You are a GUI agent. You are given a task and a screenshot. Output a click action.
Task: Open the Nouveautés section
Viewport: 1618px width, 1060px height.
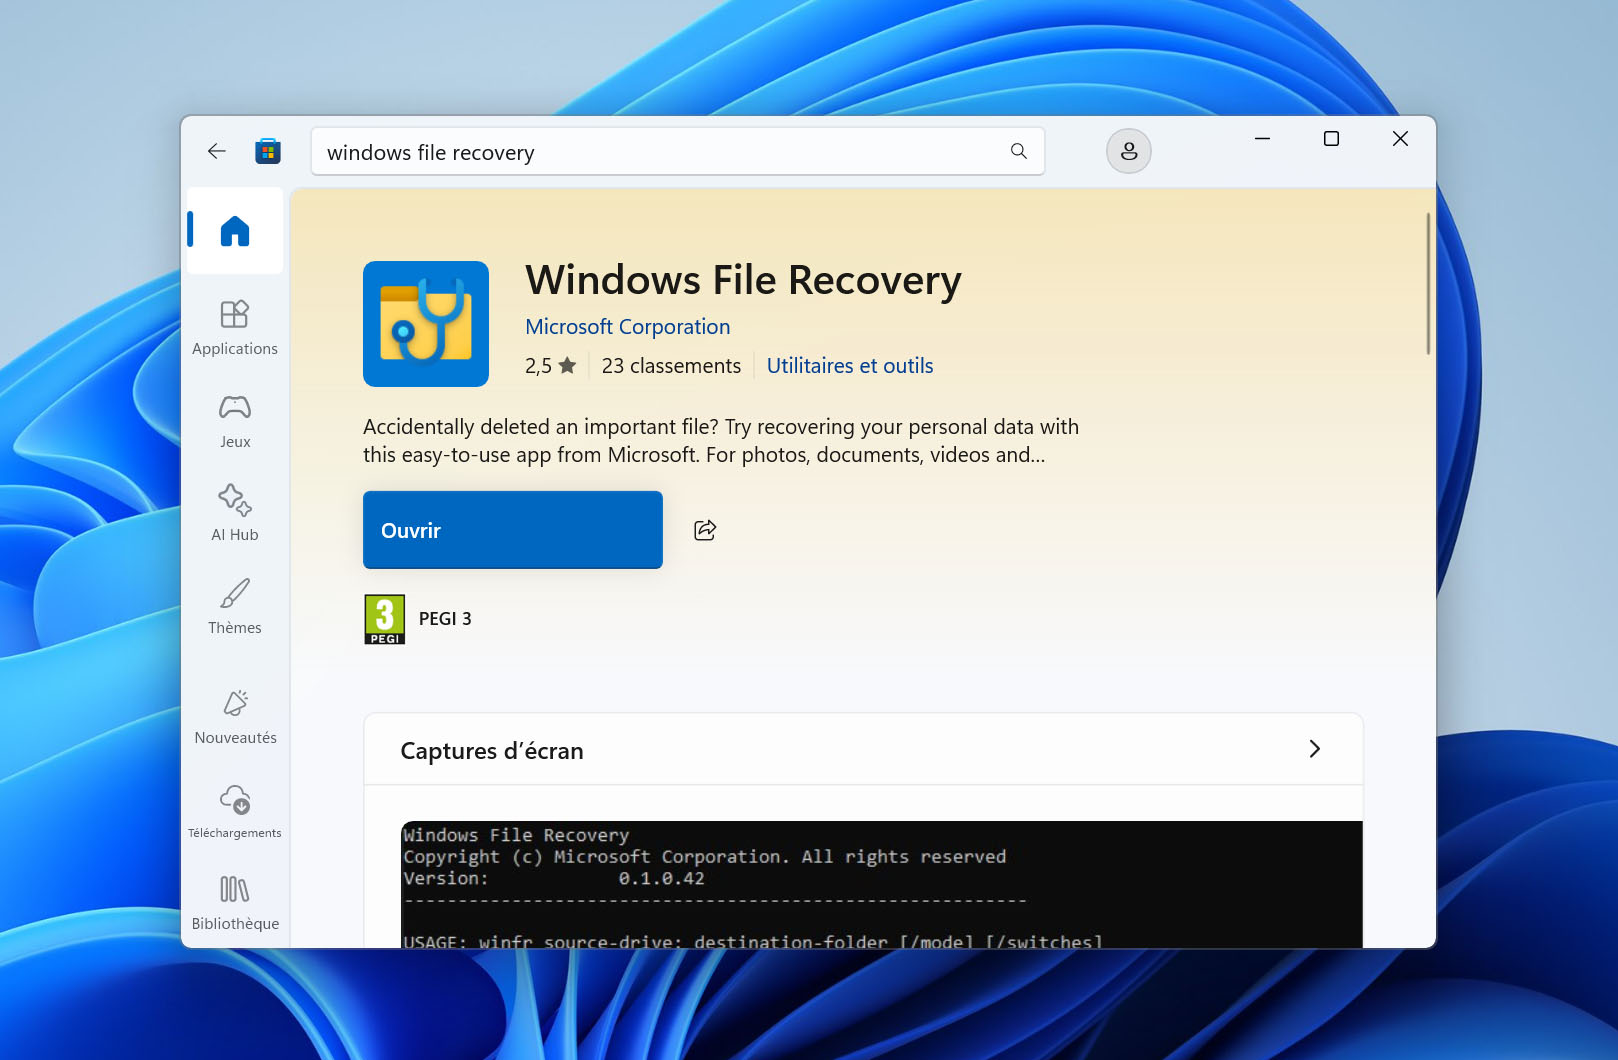click(235, 717)
